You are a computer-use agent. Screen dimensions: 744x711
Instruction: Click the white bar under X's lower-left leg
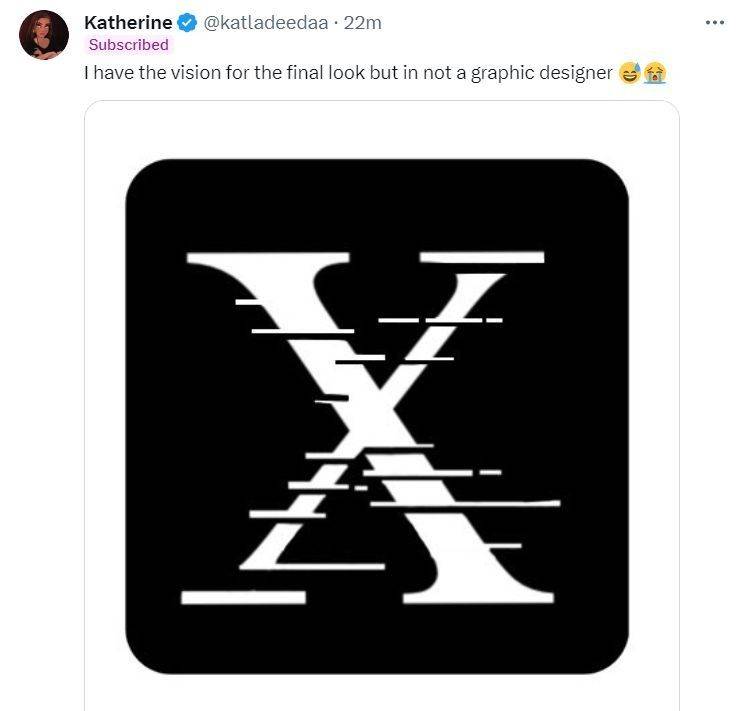tap(243, 597)
